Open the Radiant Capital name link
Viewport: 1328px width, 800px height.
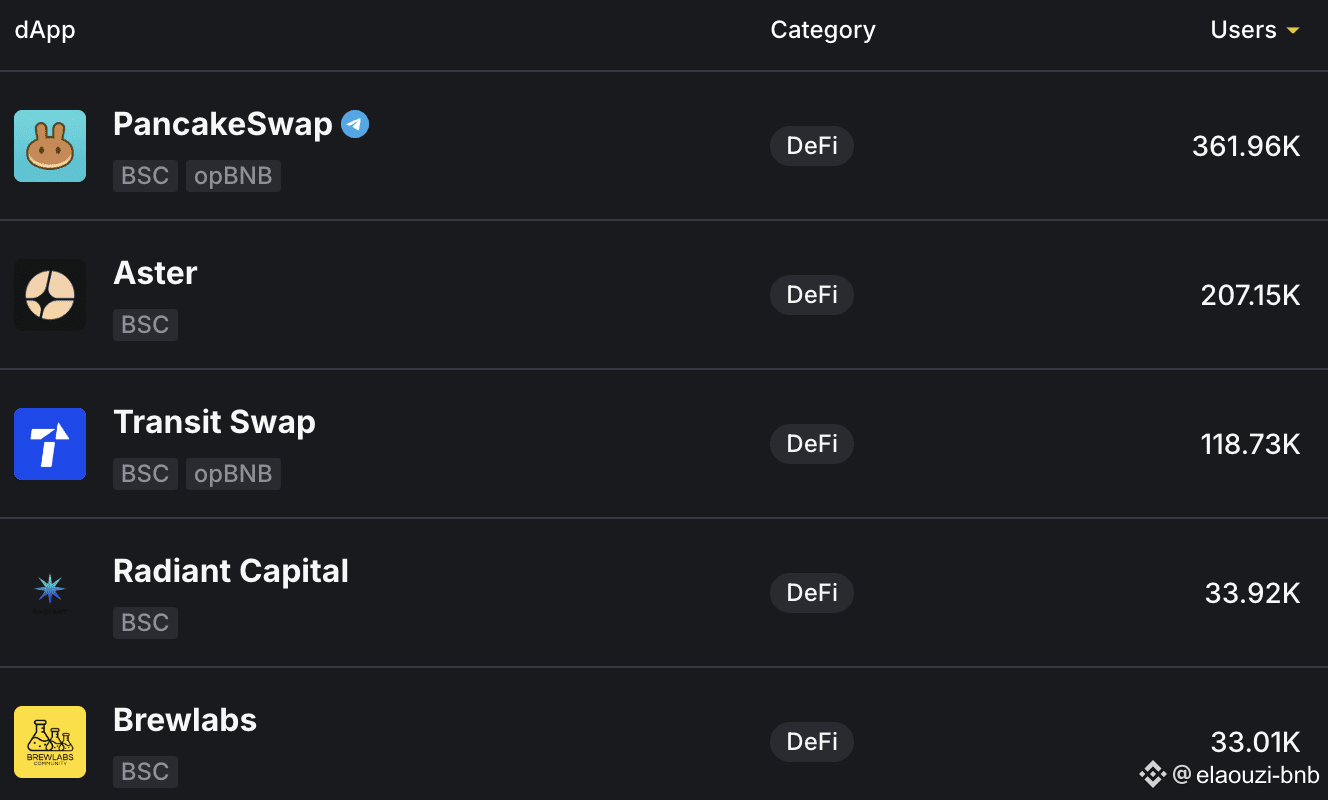tap(231, 571)
